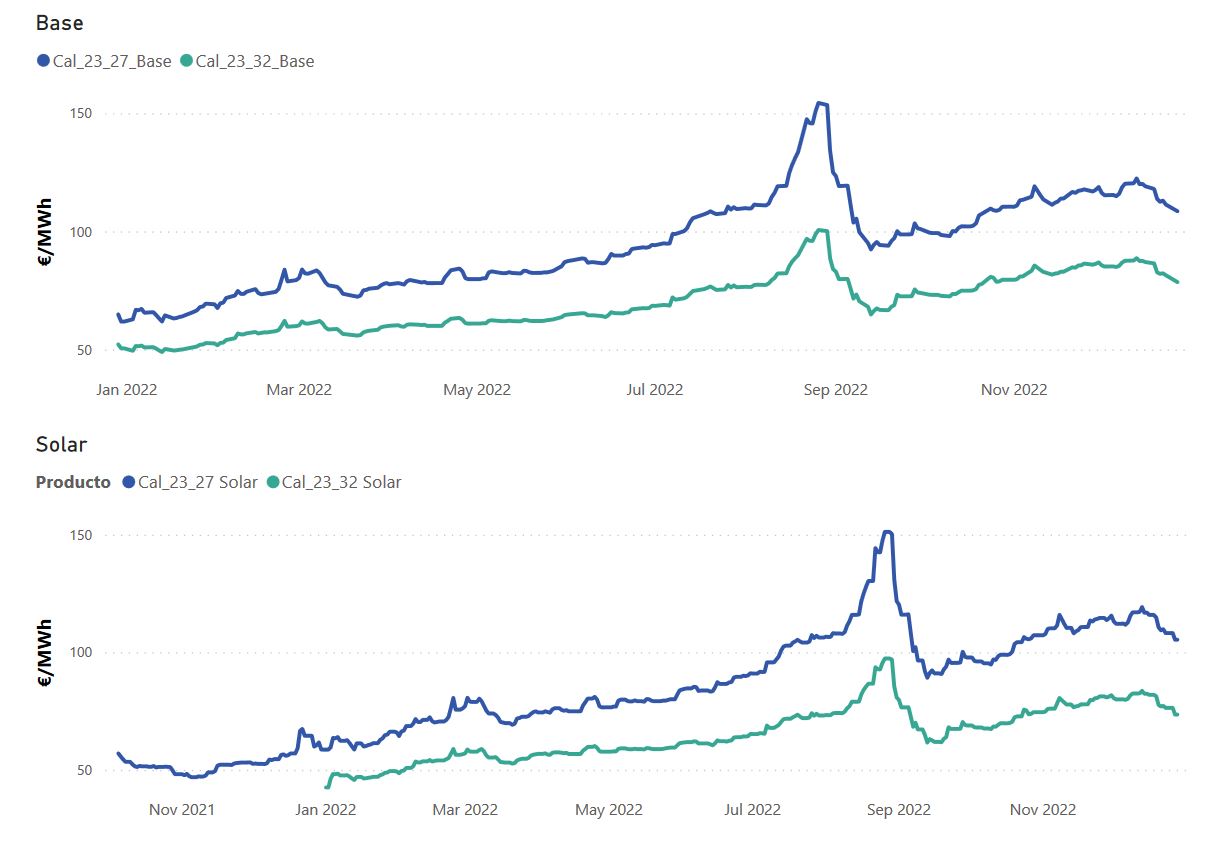The image size is (1219, 844).
Task: Click the Producto legend title
Action: pos(73,482)
